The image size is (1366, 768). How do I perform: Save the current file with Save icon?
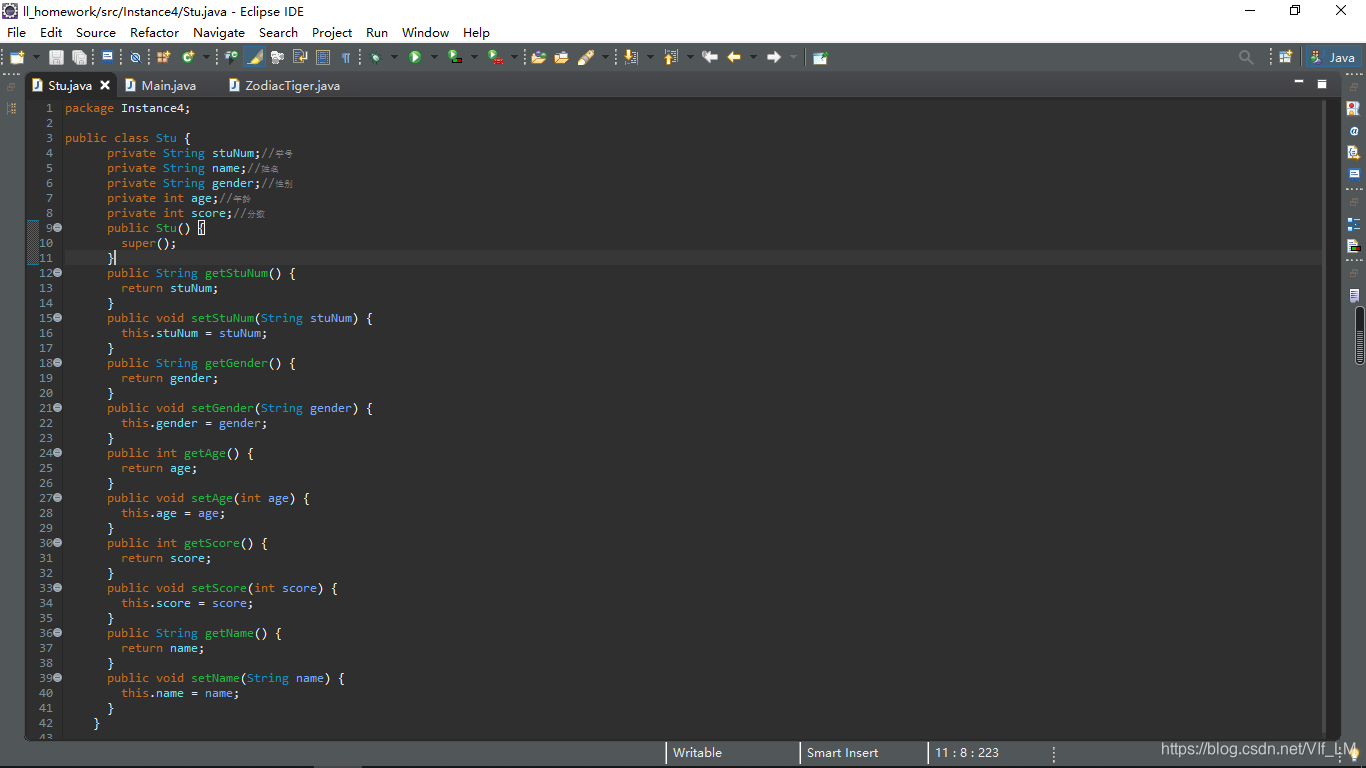pos(56,57)
